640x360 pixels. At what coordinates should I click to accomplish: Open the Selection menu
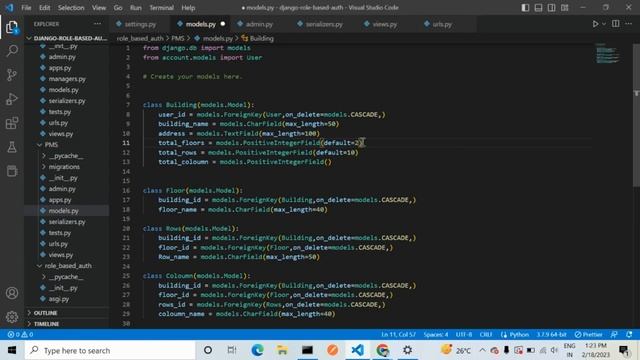[x=71, y=8]
